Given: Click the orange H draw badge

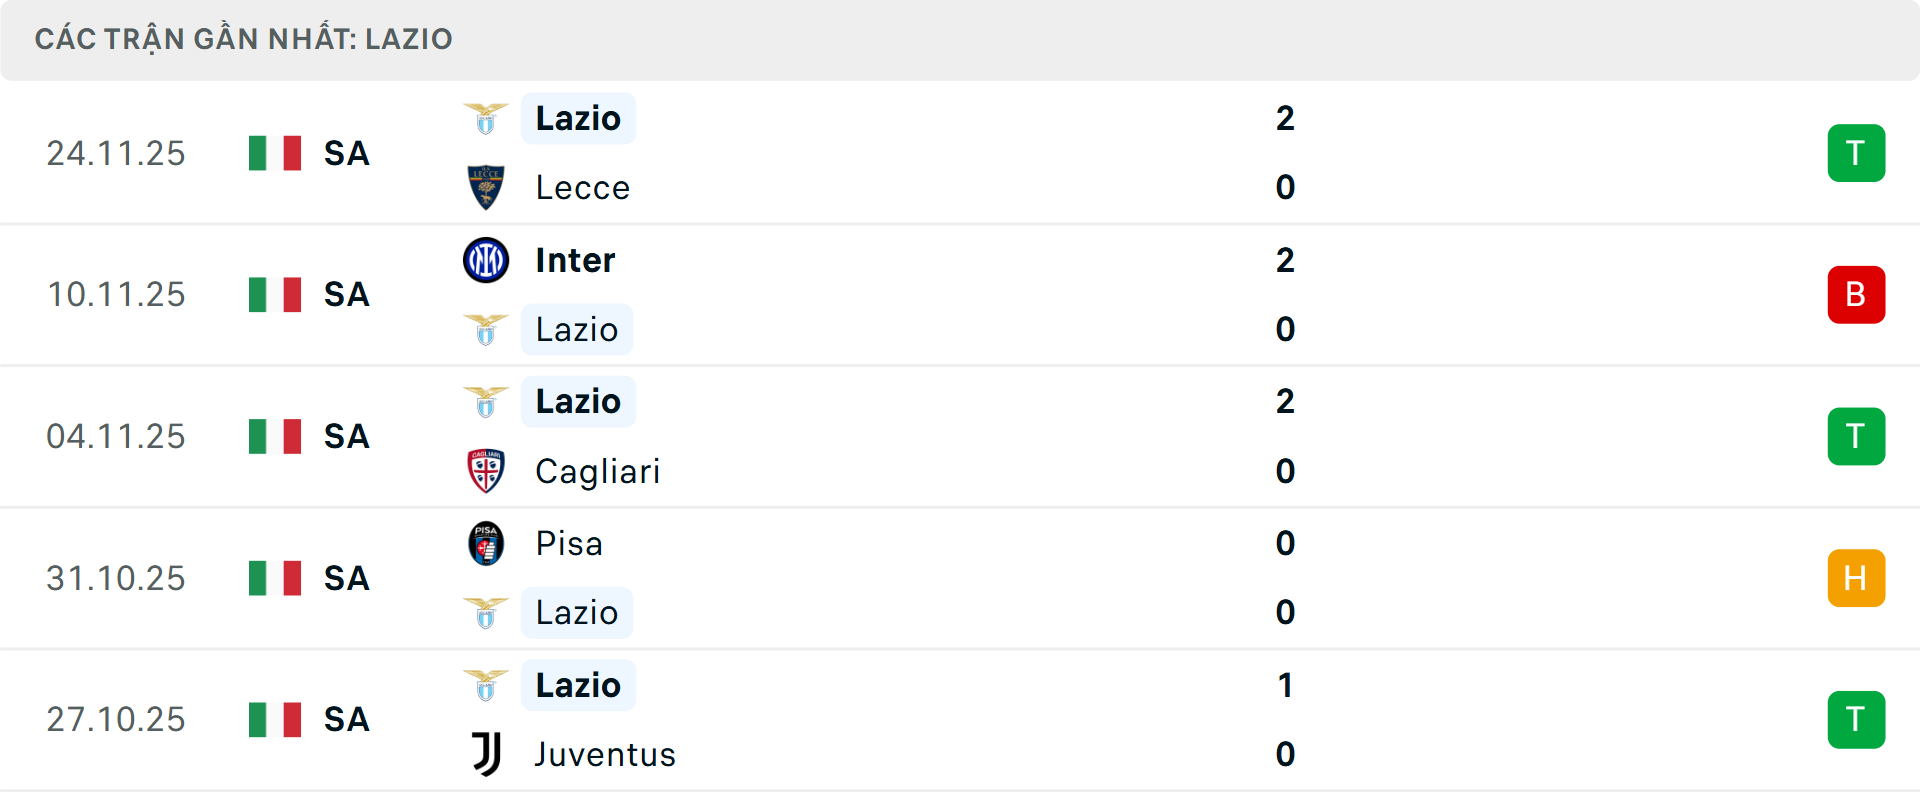Looking at the screenshot, I should [x=1856, y=578].
